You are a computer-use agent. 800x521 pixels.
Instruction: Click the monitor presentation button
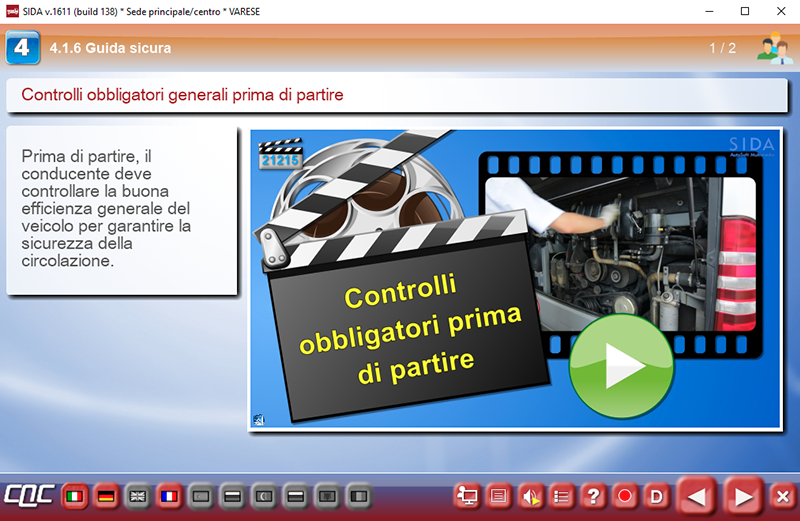467,496
